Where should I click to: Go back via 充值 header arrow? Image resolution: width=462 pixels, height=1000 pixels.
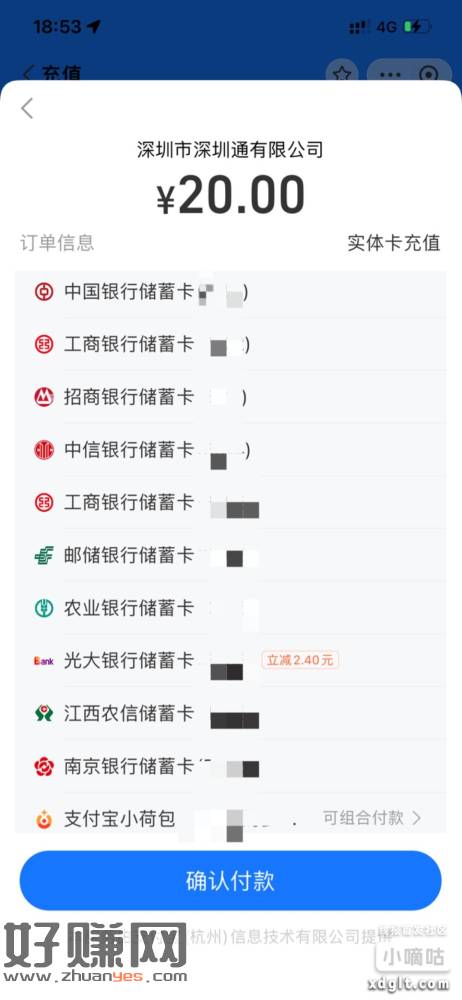click(x=27, y=73)
